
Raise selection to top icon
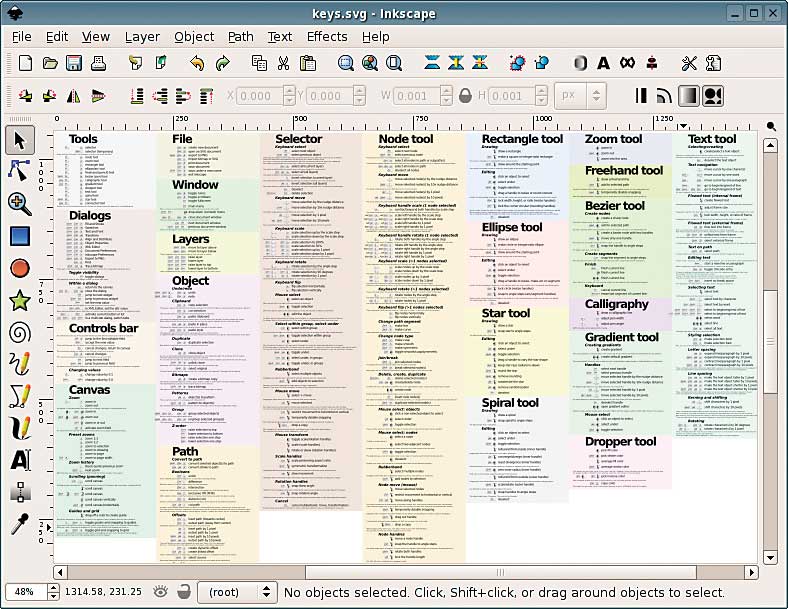[x=206, y=95]
